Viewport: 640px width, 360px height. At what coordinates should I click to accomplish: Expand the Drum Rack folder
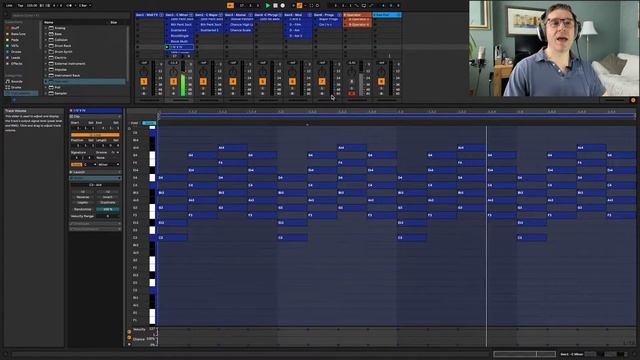[46, 46]
